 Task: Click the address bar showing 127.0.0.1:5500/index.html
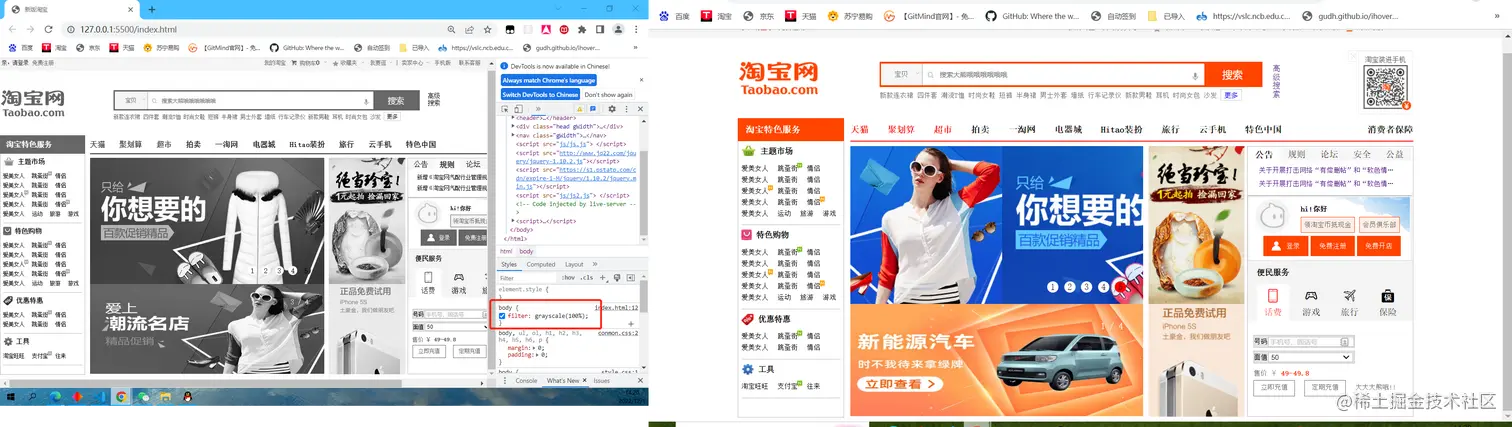pos(250,30)
